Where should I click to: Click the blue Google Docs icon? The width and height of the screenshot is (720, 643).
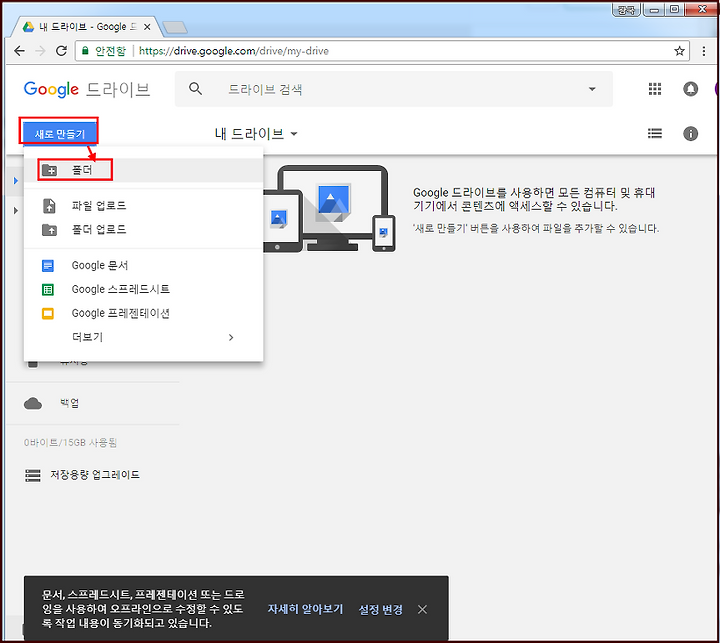[48, 265]
